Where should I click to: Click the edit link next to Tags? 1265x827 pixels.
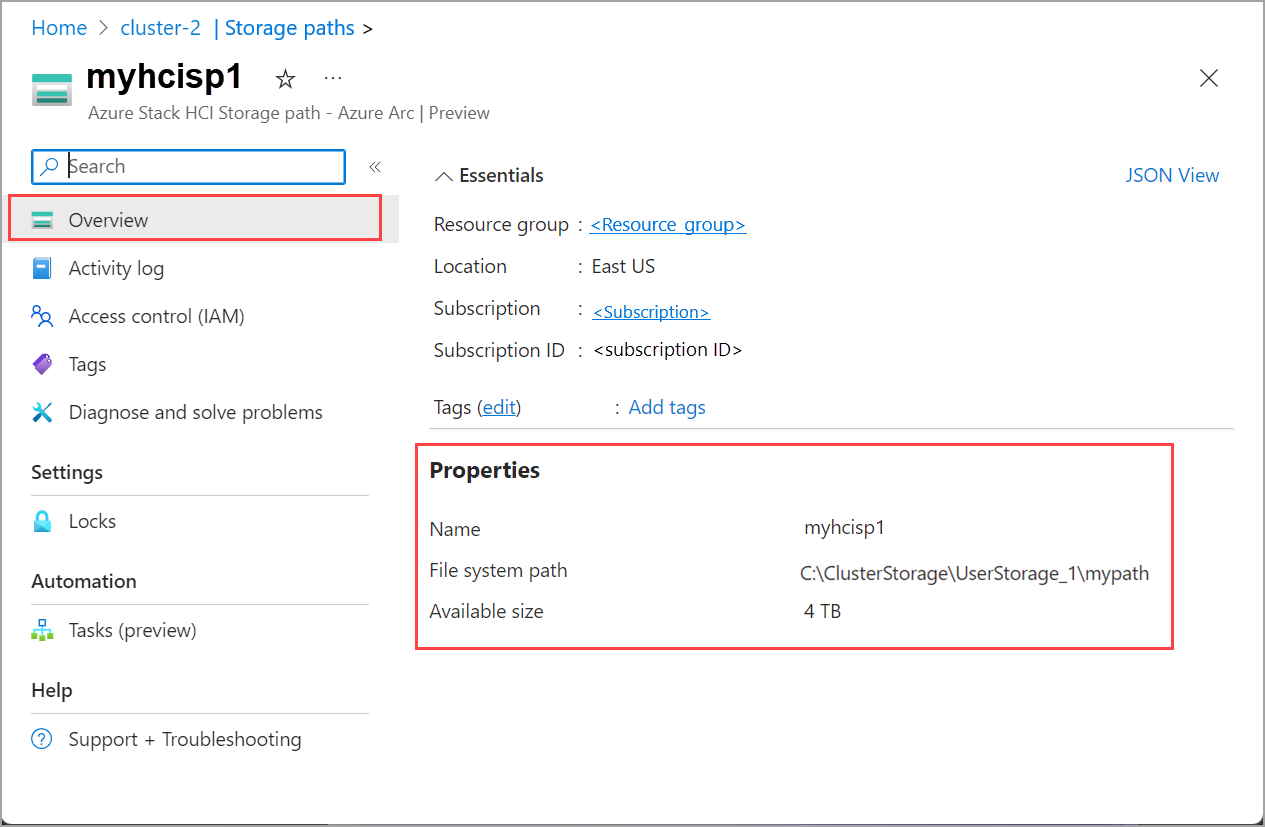499,408
